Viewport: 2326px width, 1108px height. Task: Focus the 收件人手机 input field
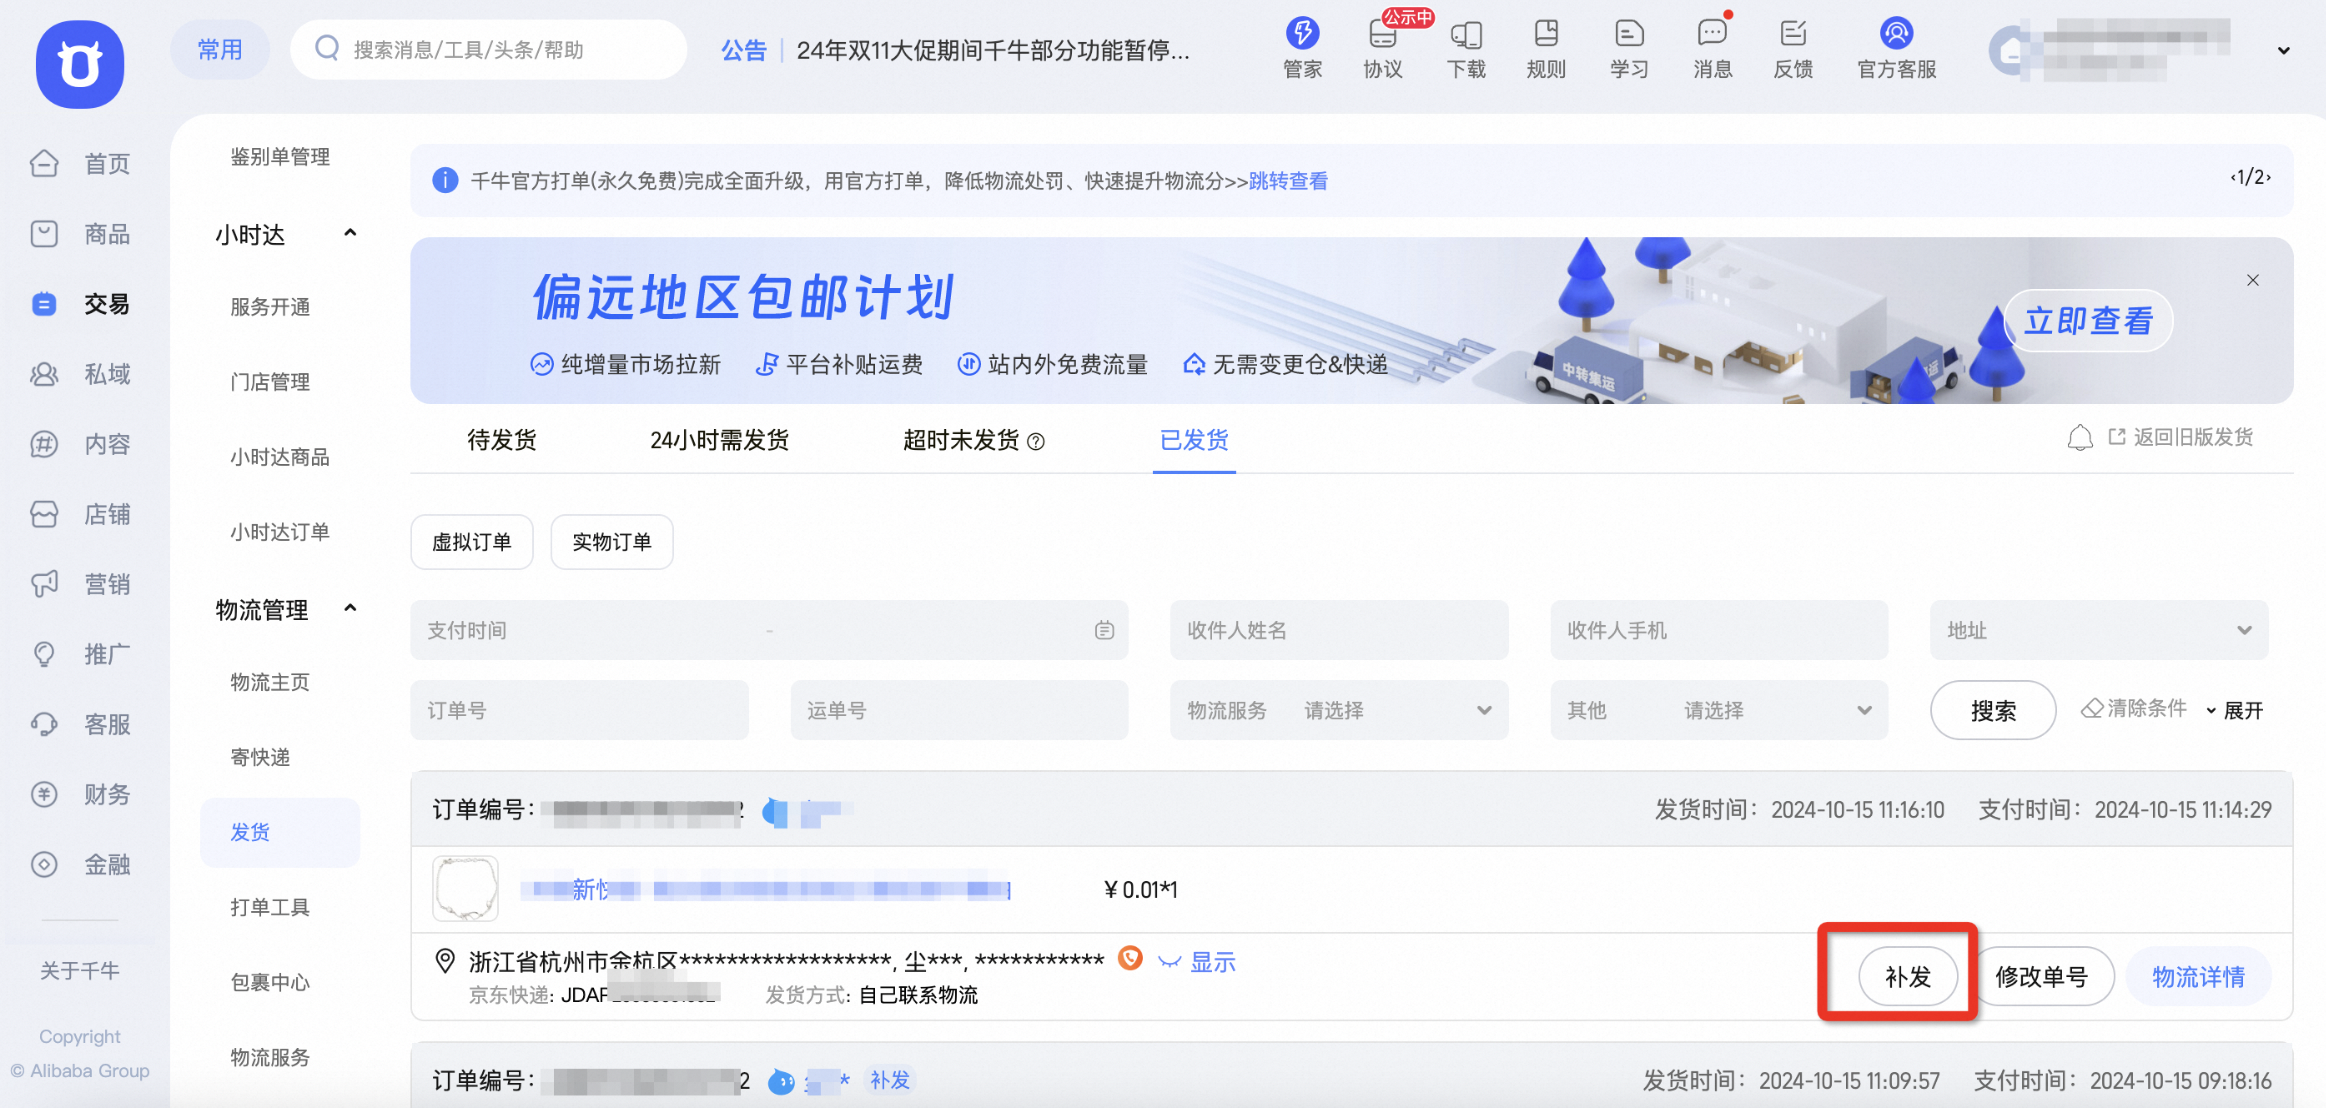tap(1719, 630)
